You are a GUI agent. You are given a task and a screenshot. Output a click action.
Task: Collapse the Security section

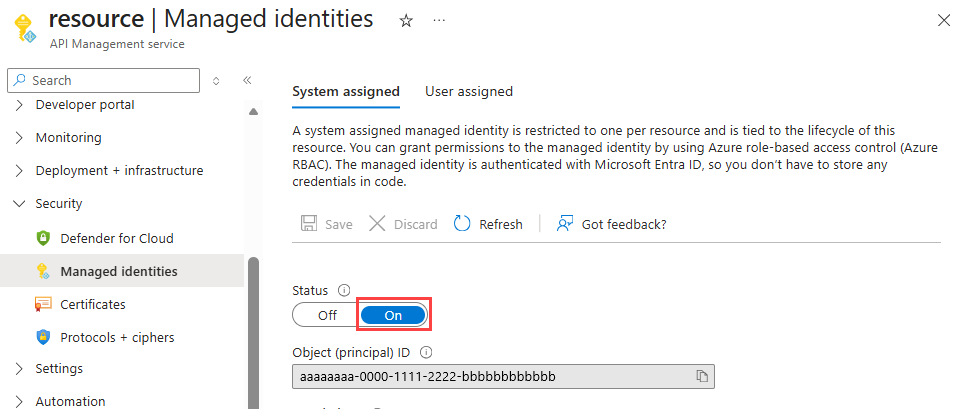[20, 204]
